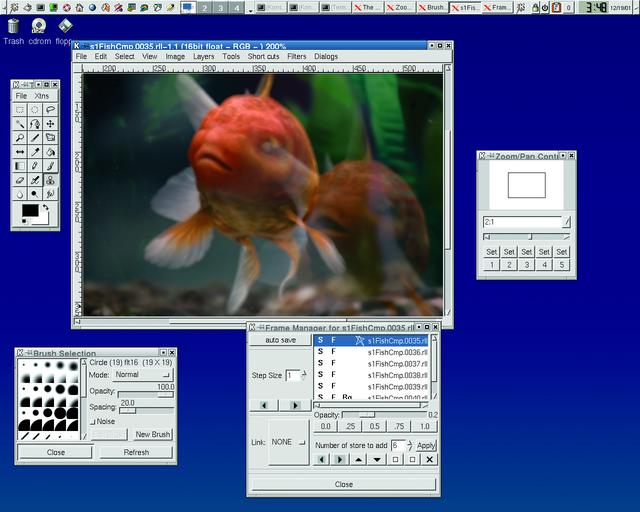640x512 pixels.
Task: Select the eraser tool
Action: pos(20,179)
